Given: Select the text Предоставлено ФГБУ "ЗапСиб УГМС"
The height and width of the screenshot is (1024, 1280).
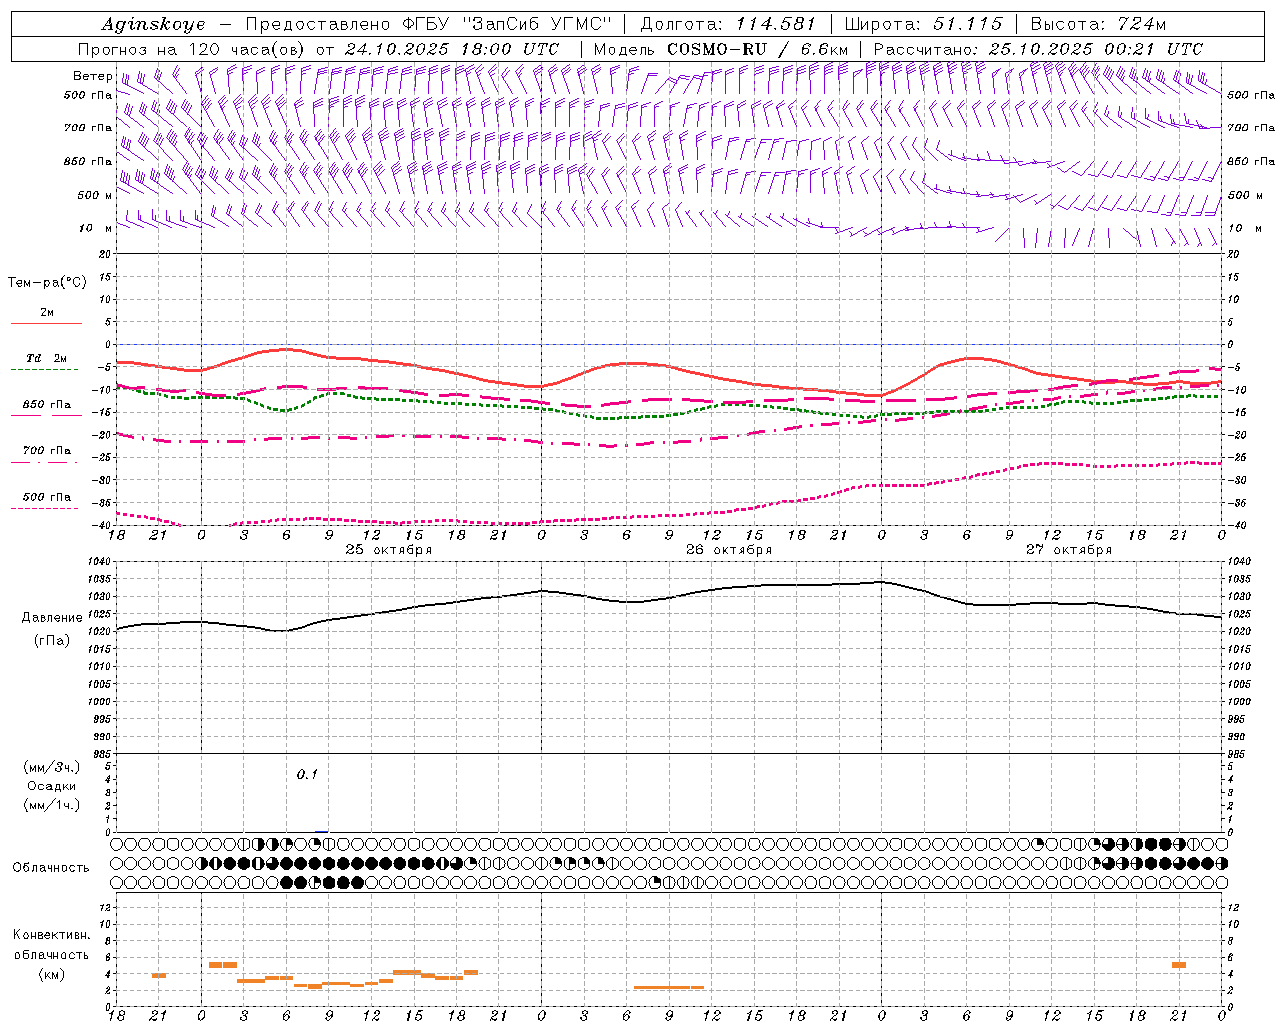Looking at the screenshot, I should pos(428,24).
